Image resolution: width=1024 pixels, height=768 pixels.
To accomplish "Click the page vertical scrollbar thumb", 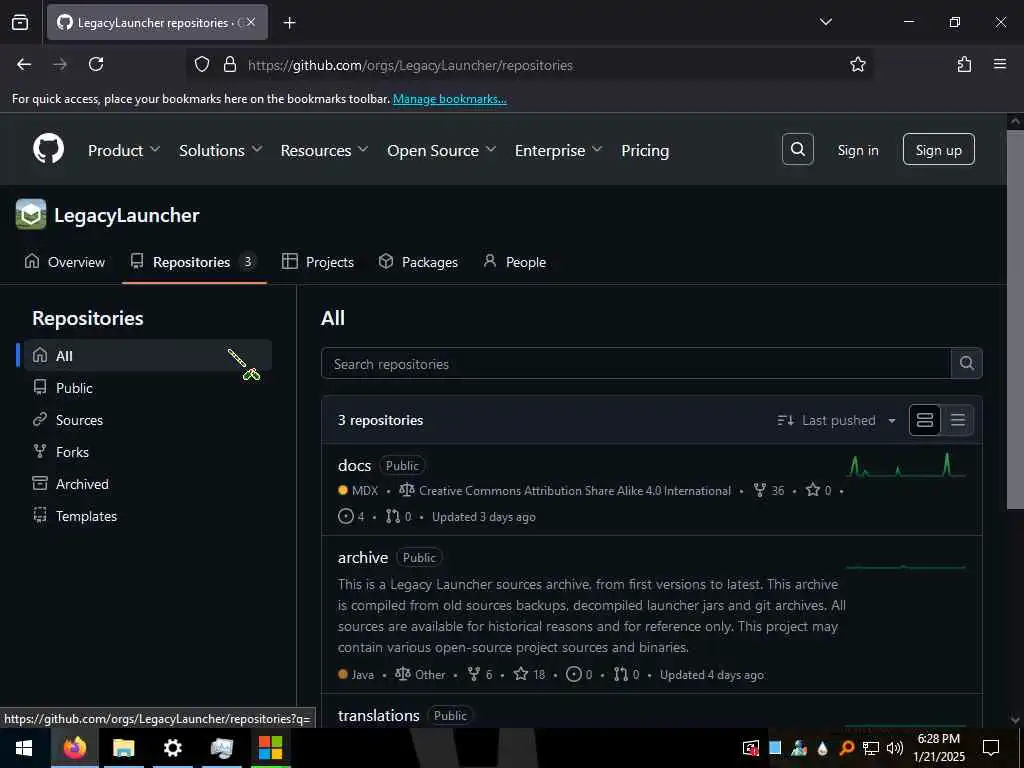I will tap(1015, 319).
